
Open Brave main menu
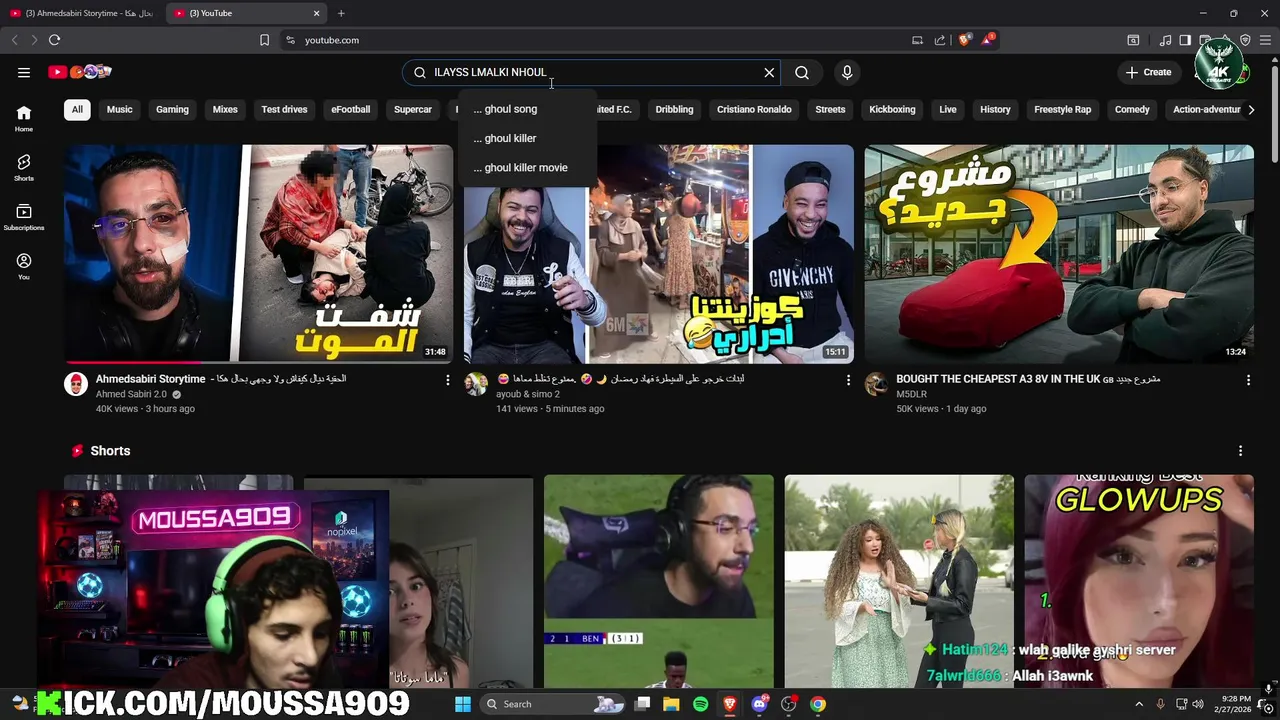point(1265,40)
